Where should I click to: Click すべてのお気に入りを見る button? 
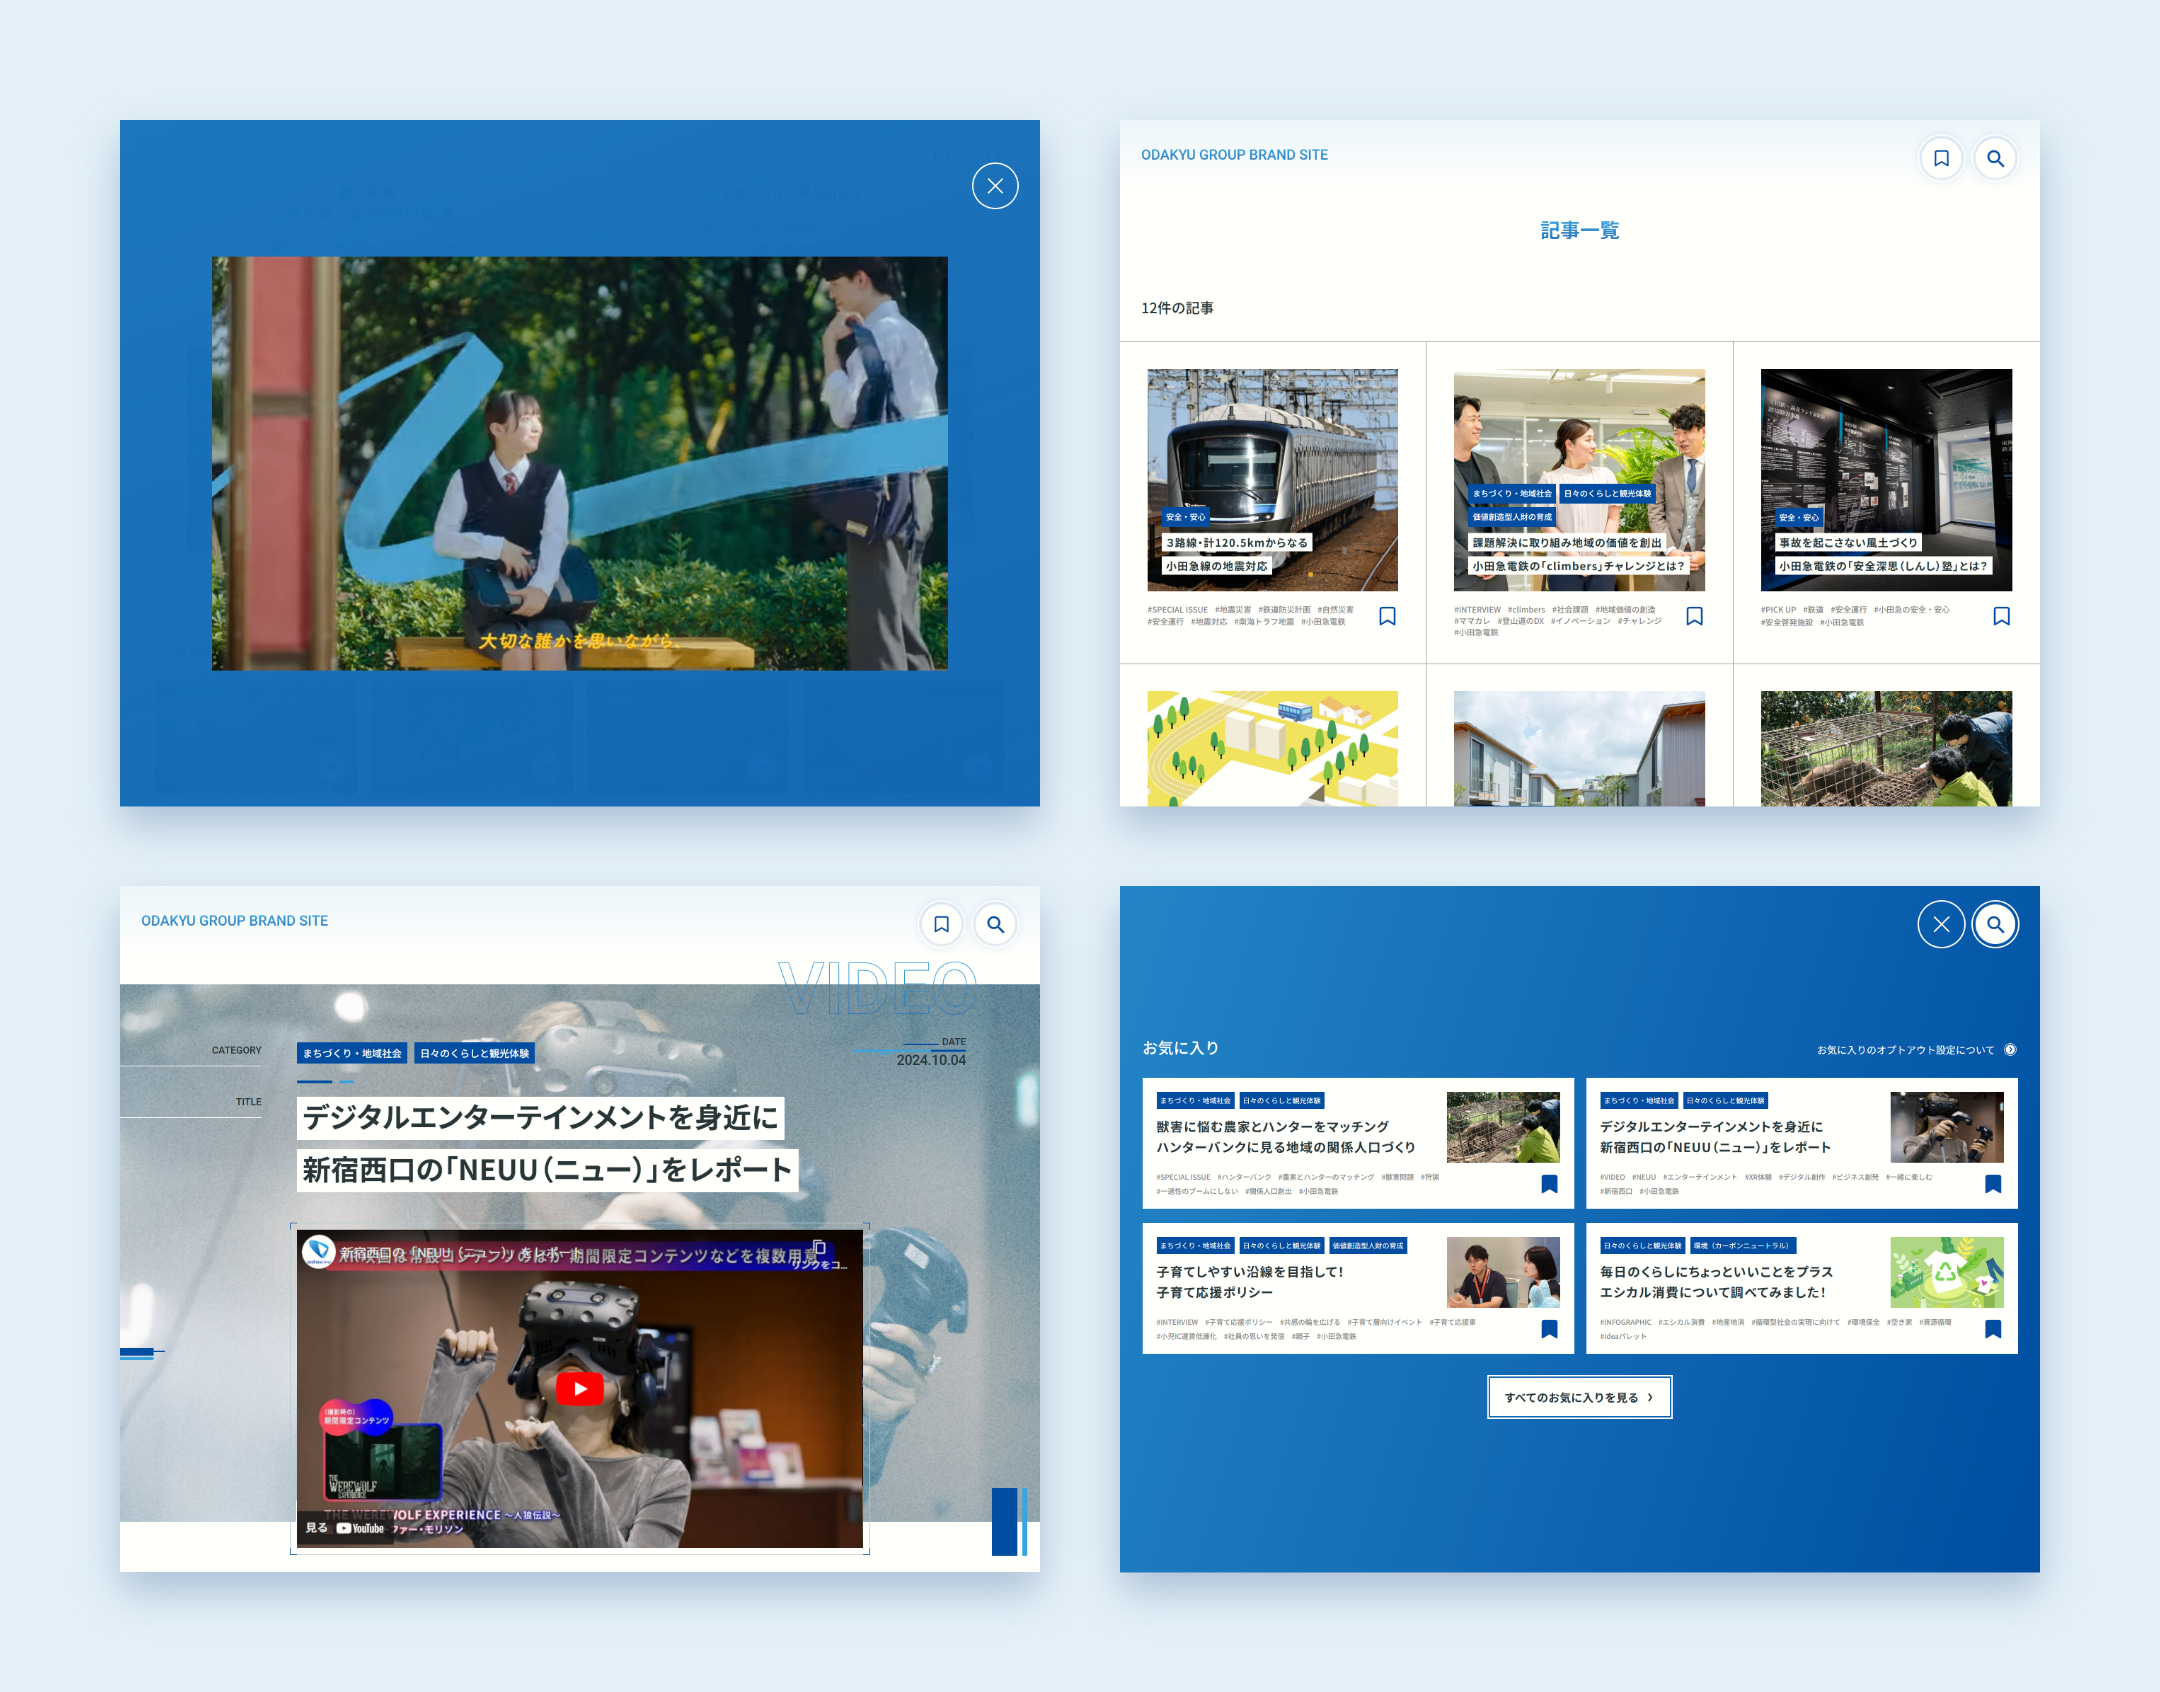(1579, 1397)
